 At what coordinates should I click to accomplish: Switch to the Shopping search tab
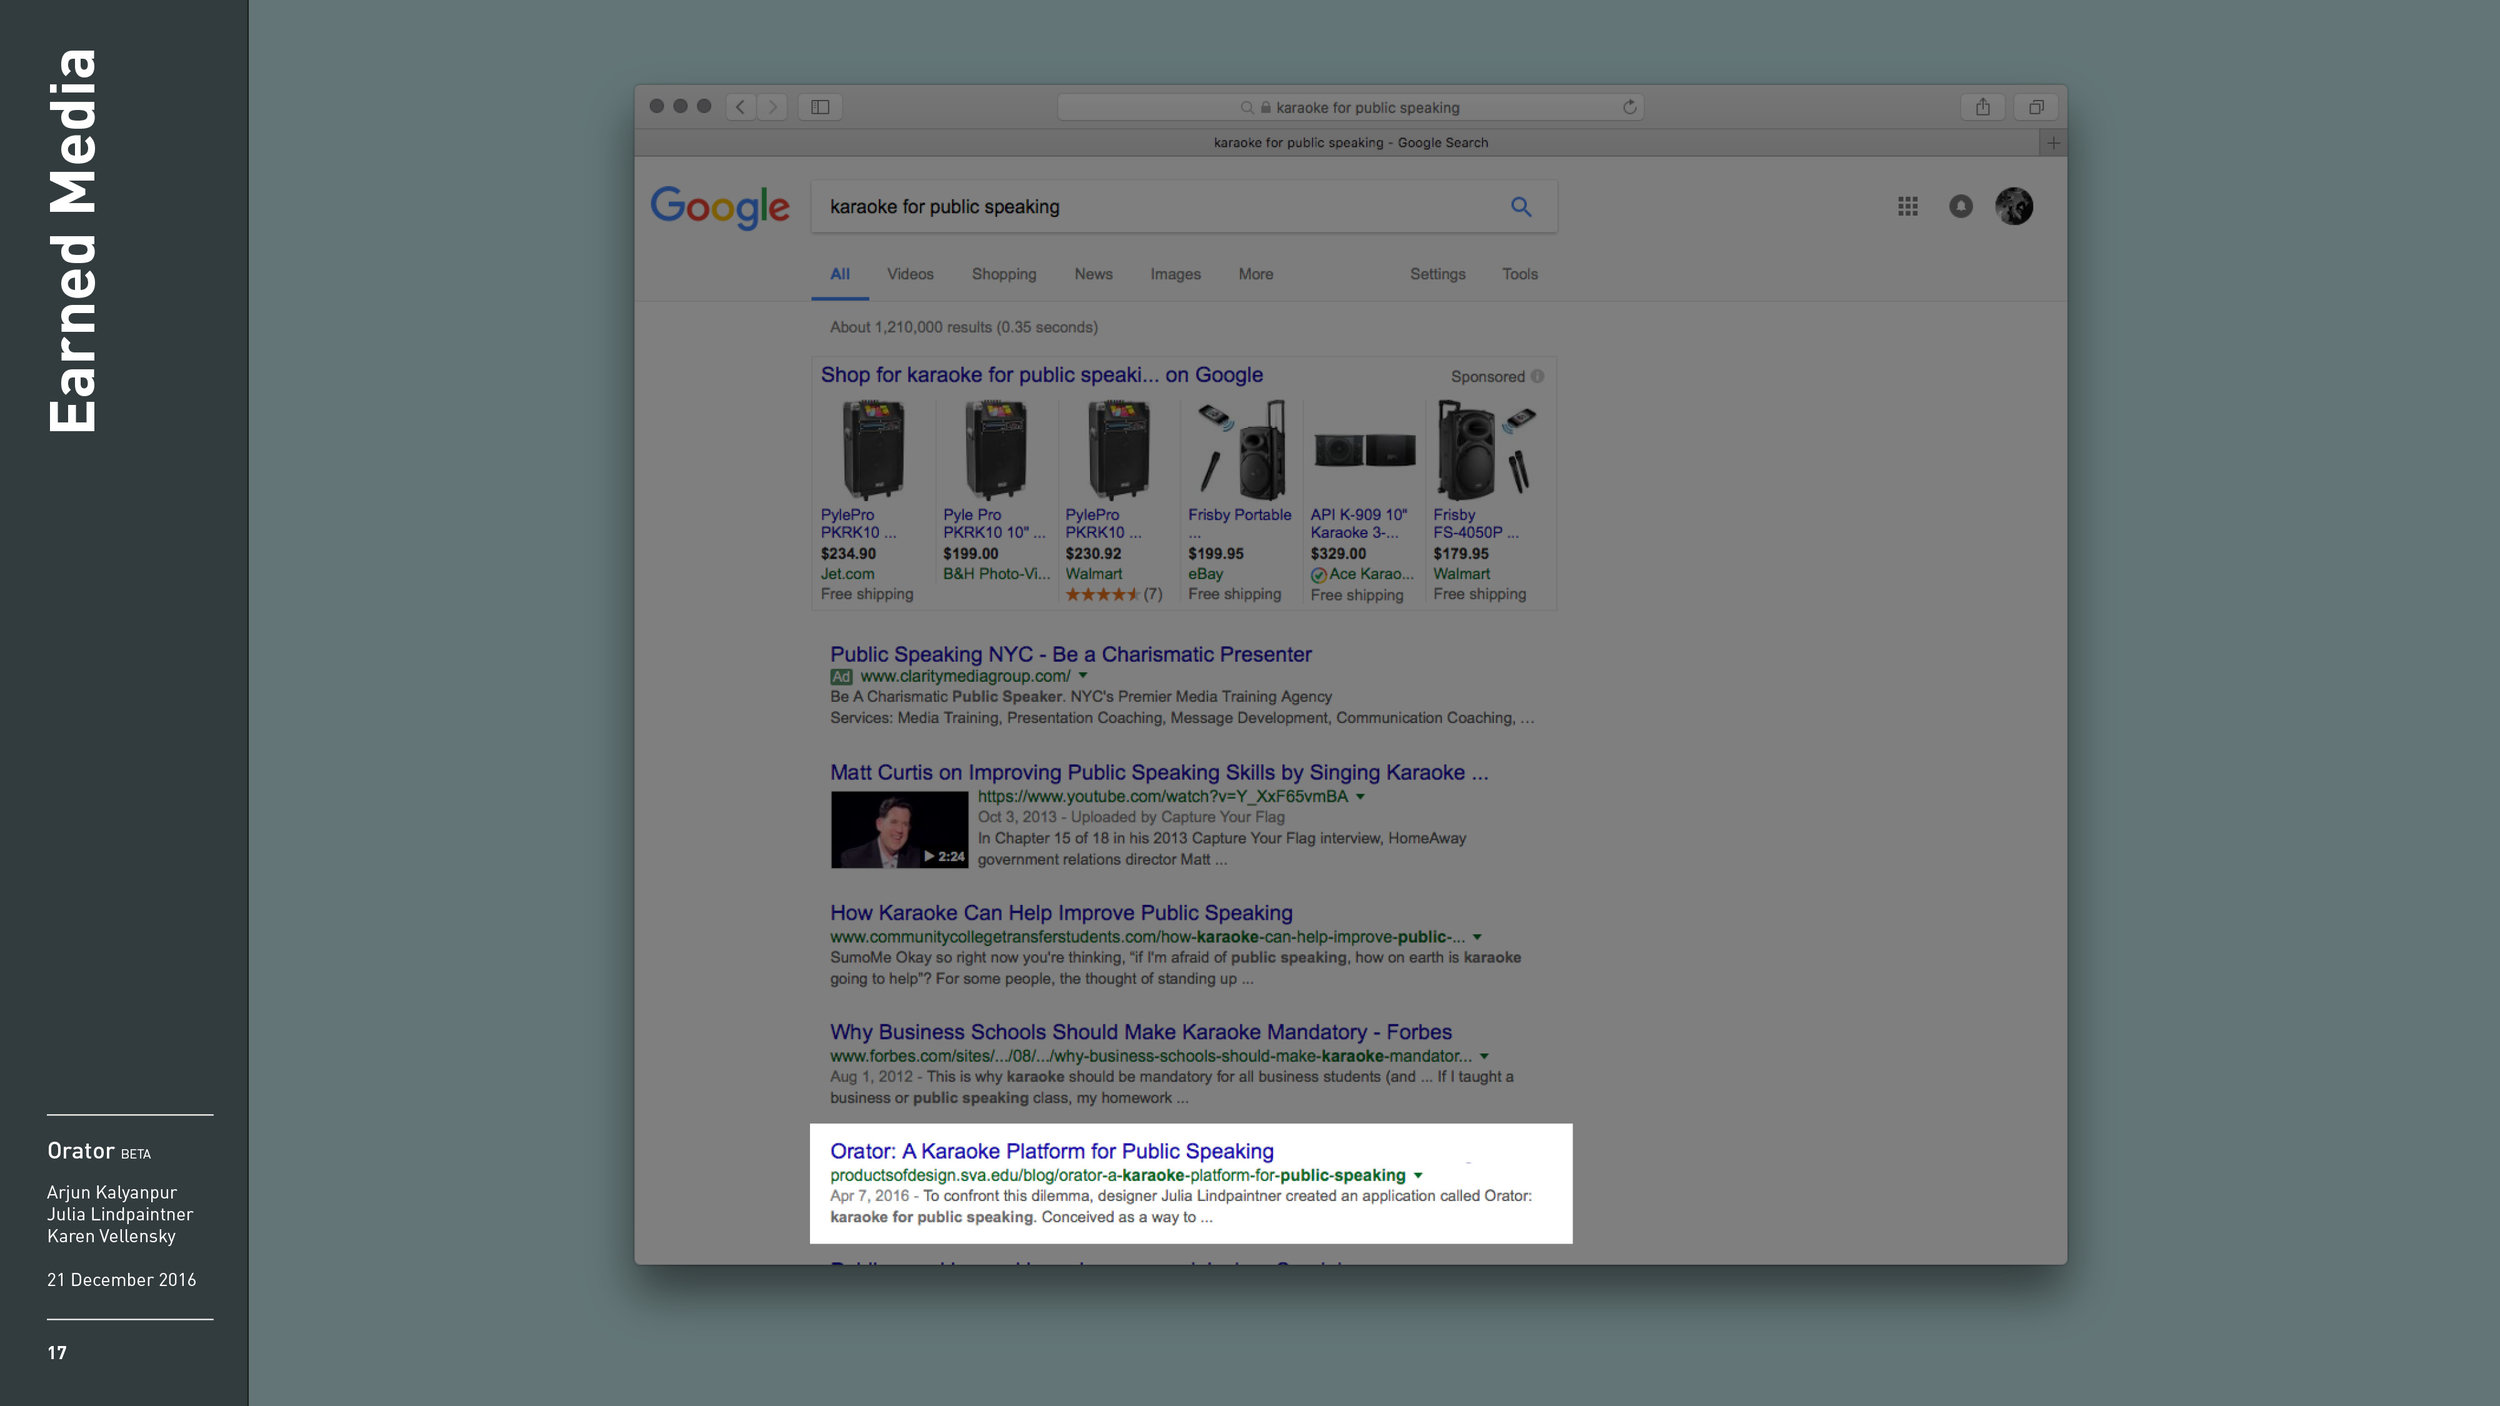coord(1004,274)
